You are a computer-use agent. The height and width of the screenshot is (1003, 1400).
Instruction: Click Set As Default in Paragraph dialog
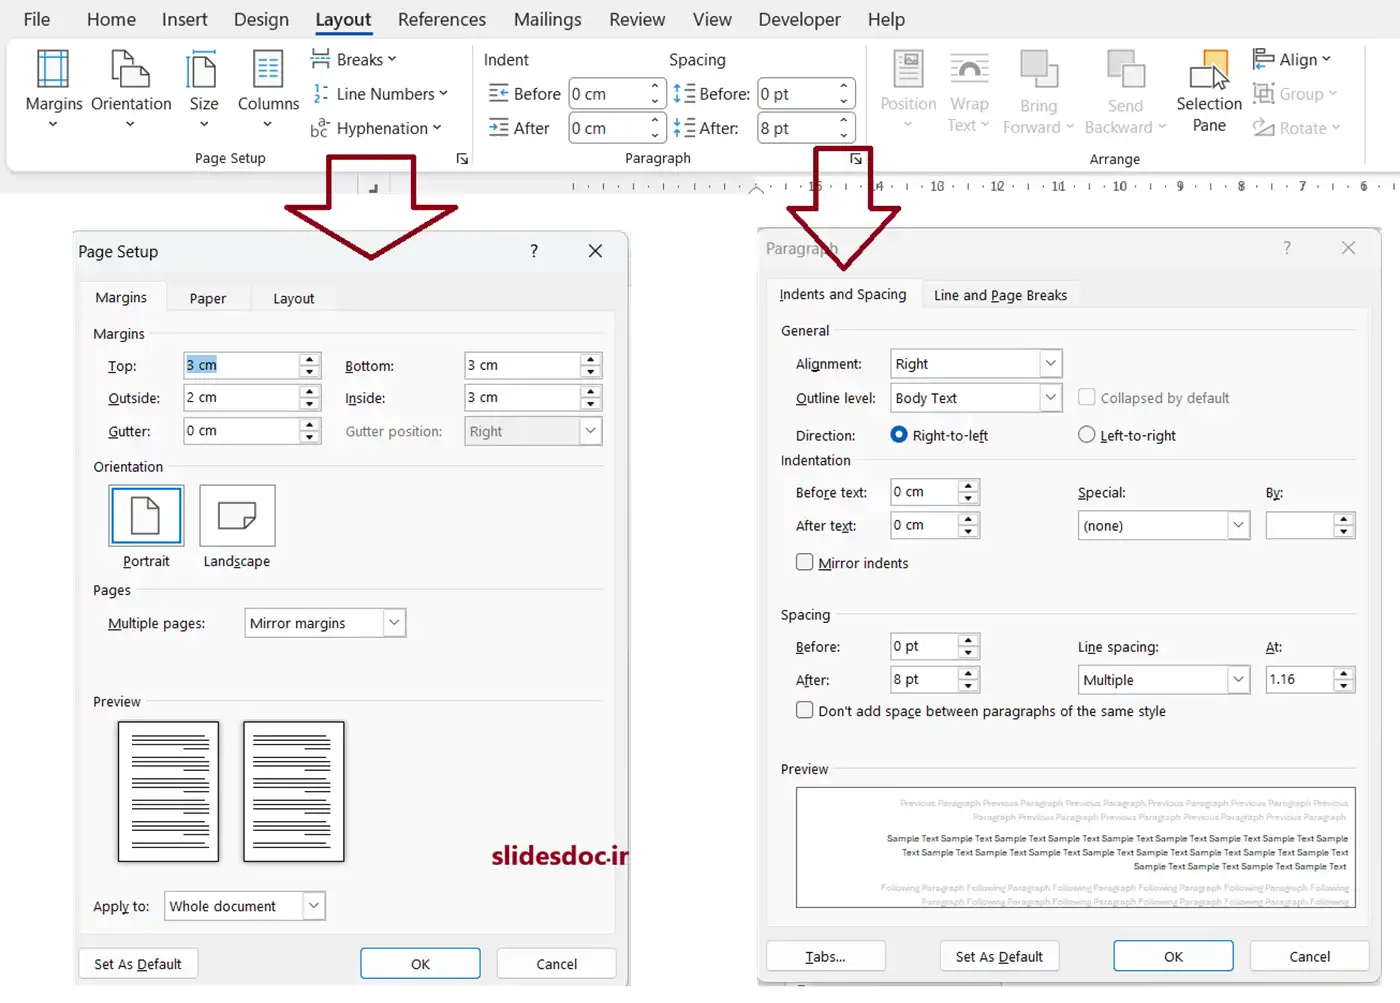[x=999, y=957]
